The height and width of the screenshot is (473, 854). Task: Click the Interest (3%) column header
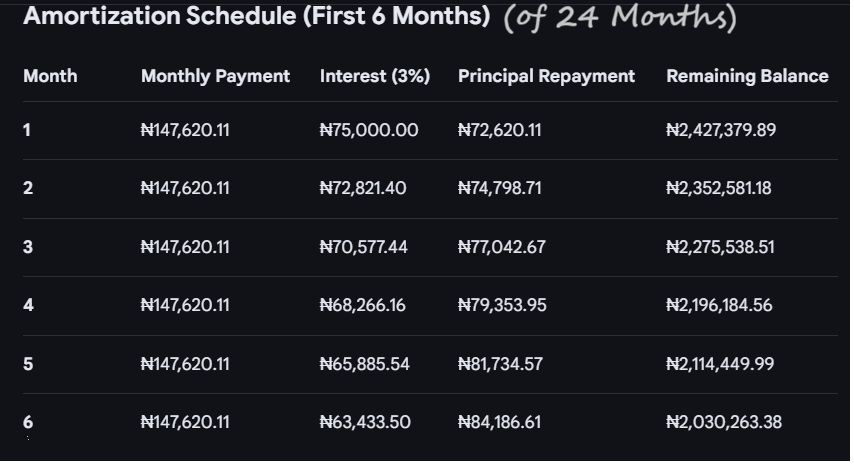pos(374,76)
